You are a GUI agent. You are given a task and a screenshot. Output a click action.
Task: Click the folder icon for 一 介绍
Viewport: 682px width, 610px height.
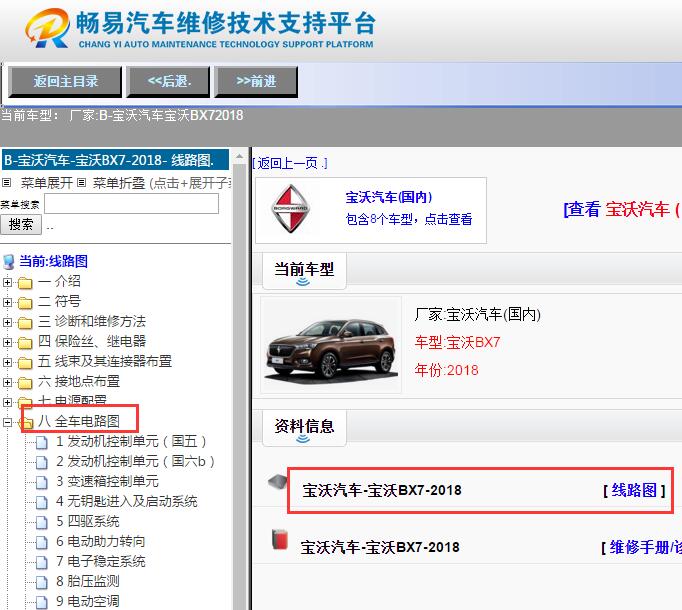click(x=25, y=283)
